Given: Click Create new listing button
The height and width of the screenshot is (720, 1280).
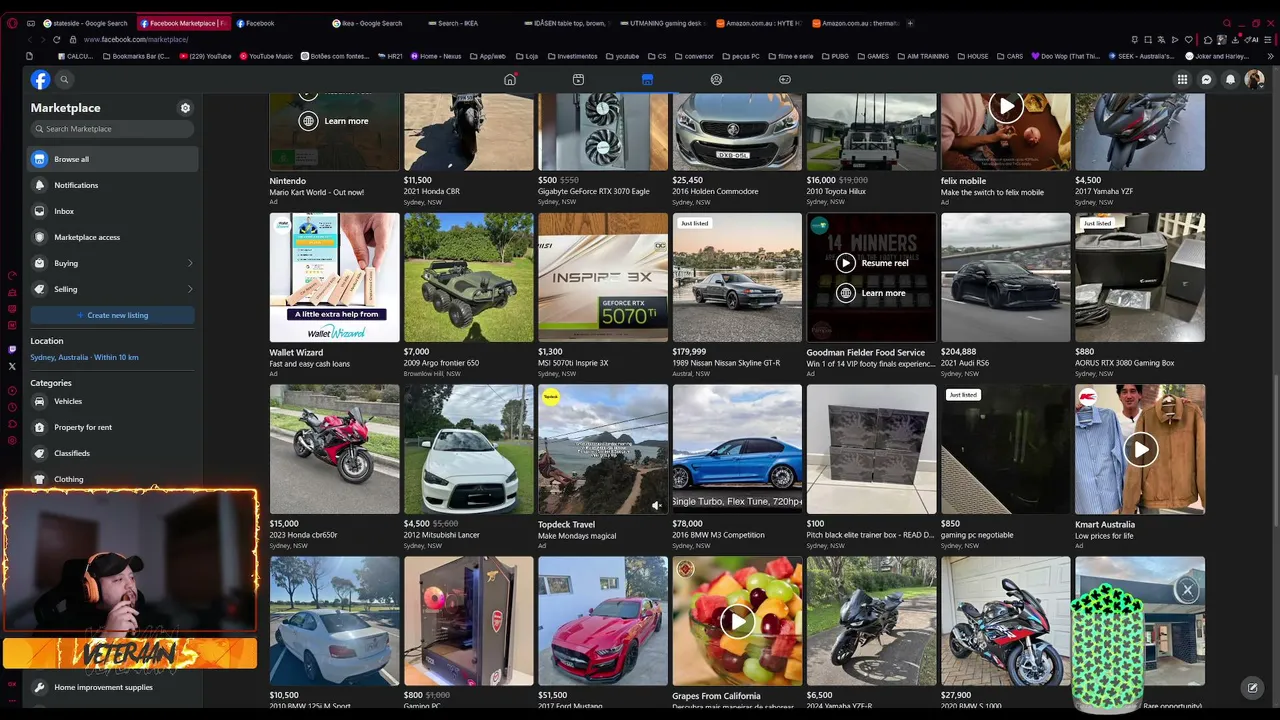Looking at the screenshot, I should (113, 315).
